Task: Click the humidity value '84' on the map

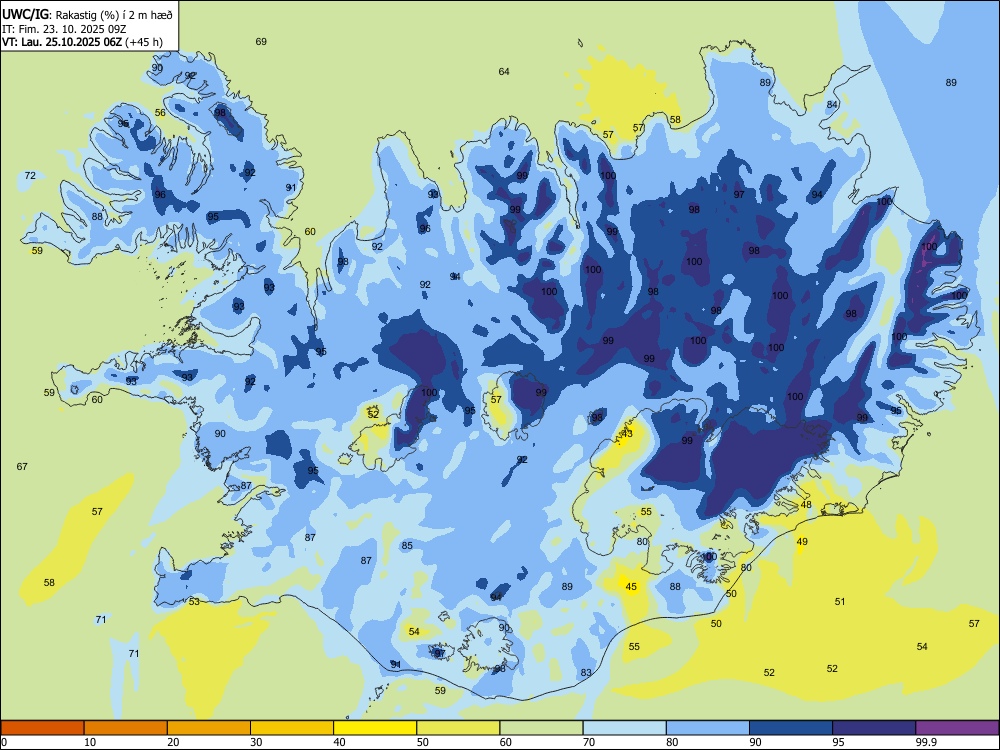Action: (832, 105)
